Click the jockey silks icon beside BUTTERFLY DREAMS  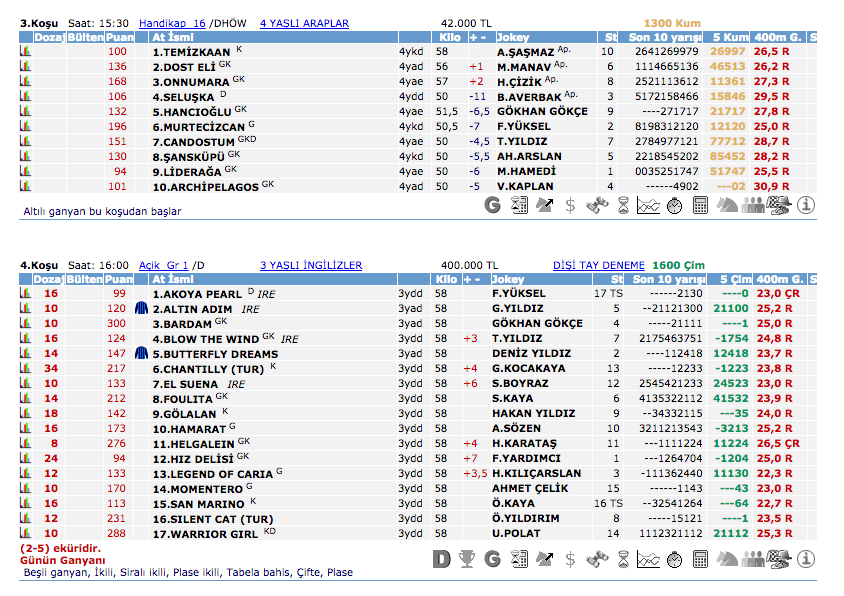point(142,354)
